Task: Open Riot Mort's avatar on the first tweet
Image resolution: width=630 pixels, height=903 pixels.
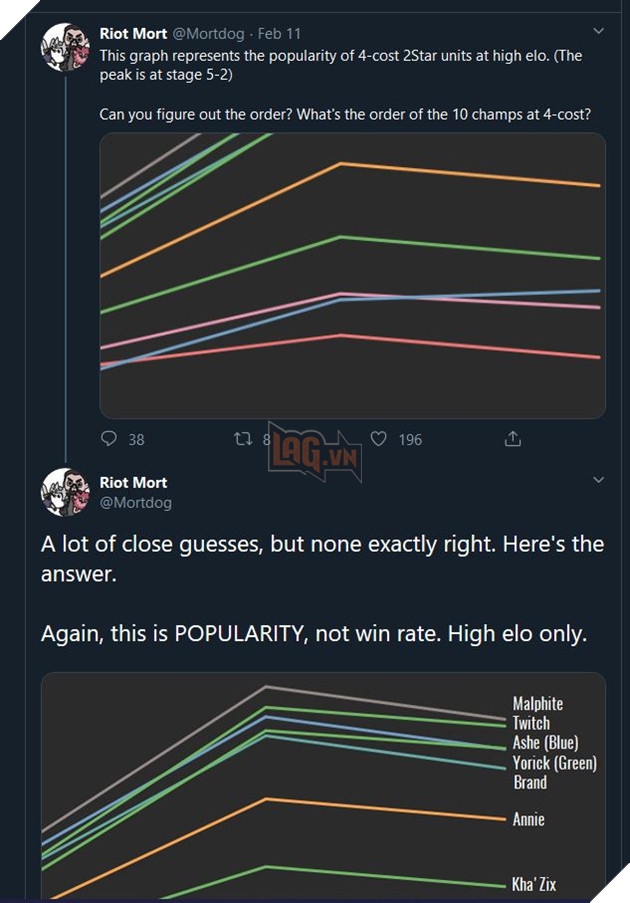Action: 66,47
